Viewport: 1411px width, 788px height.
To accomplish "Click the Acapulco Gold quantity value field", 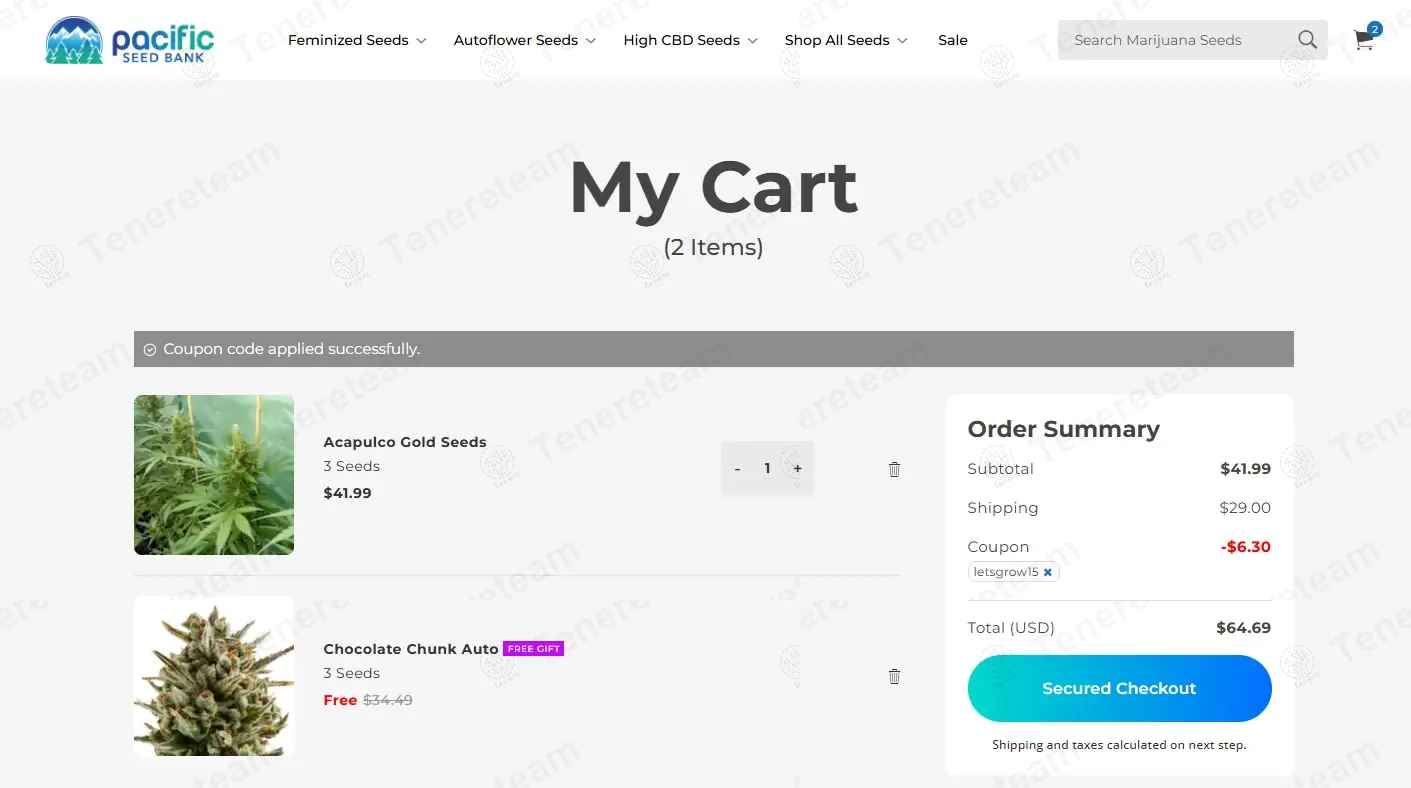I will click(x=767, y=468).
